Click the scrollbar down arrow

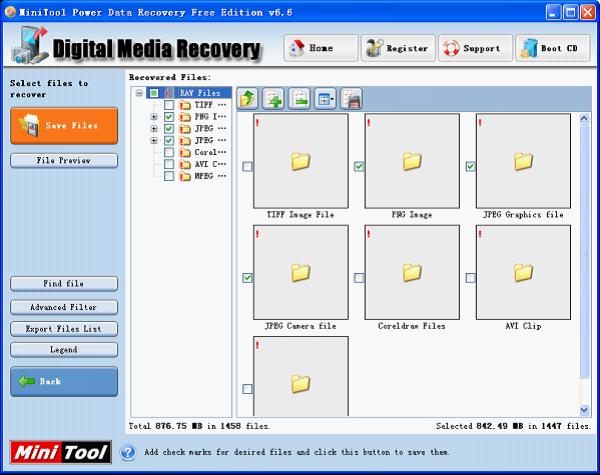(x=584, y=410)
